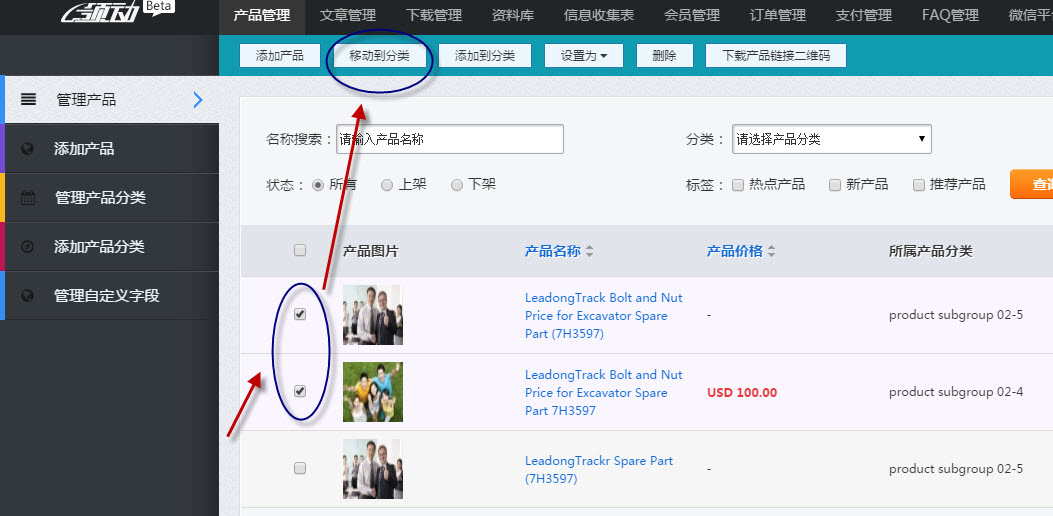Viewport: 1053px width, 516px height.
Task: Click the sort arrows next to 产品价格
Action: pyautogui.click(x=771, y=252)
